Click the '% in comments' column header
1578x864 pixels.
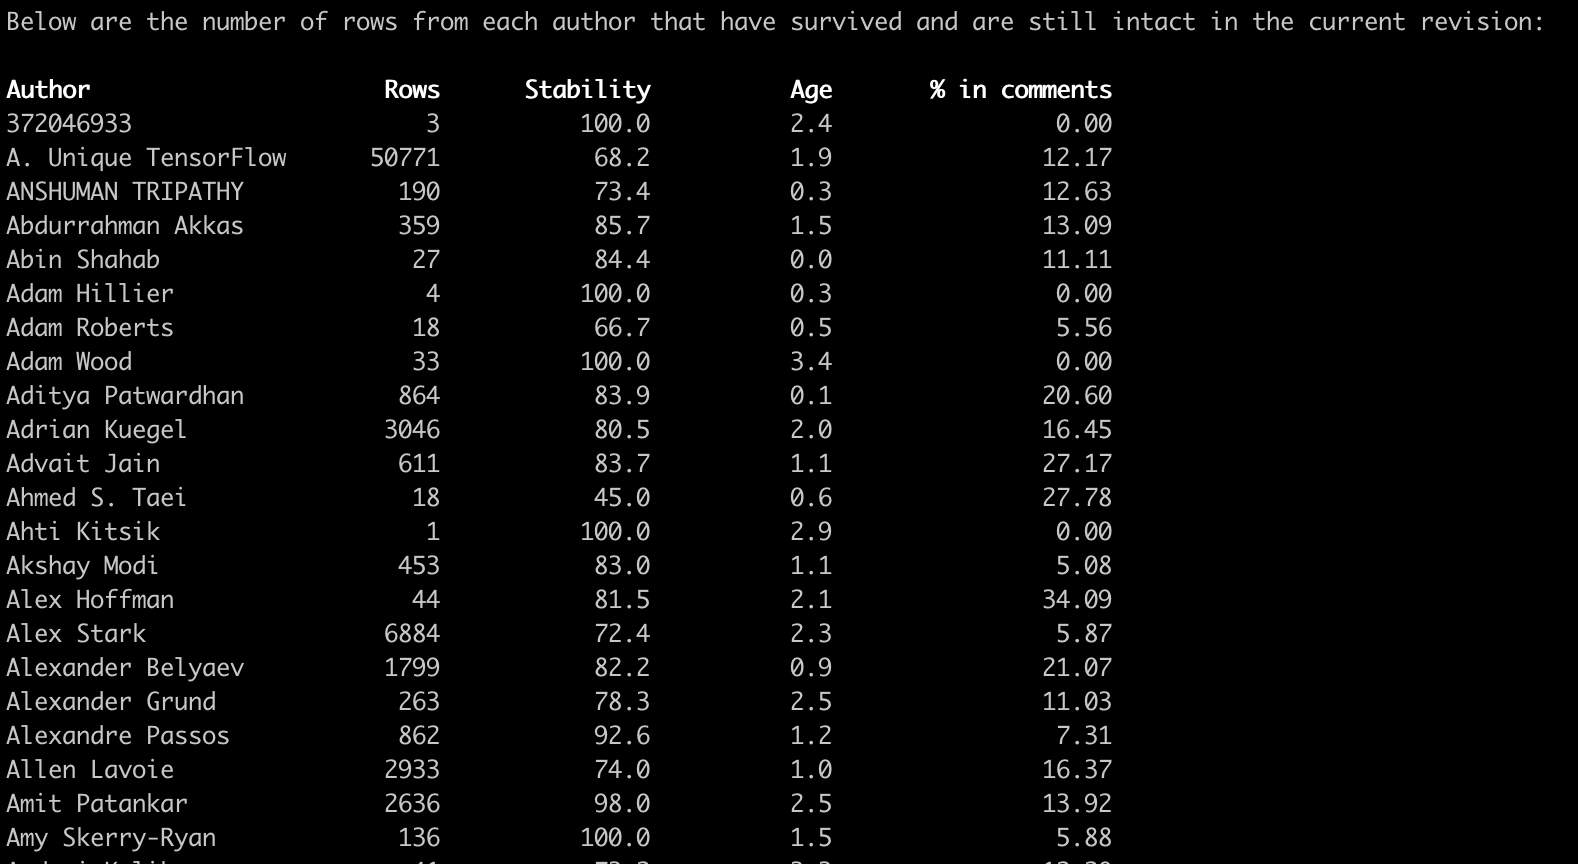[1020, 90]
